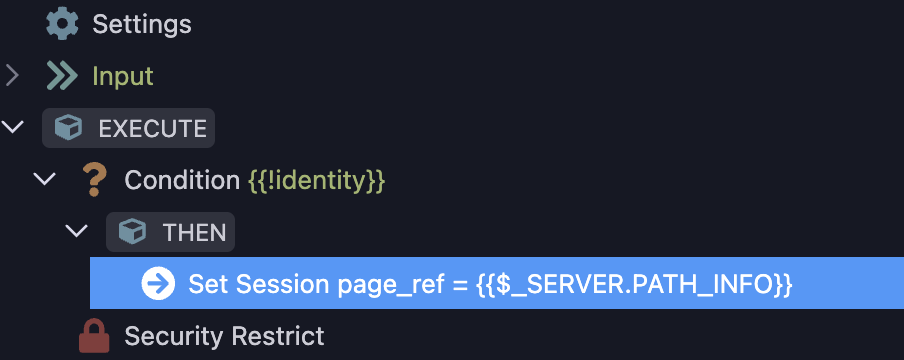Collapse the EXECUTE block
904x360 pixels.
(x=12, y=127)
